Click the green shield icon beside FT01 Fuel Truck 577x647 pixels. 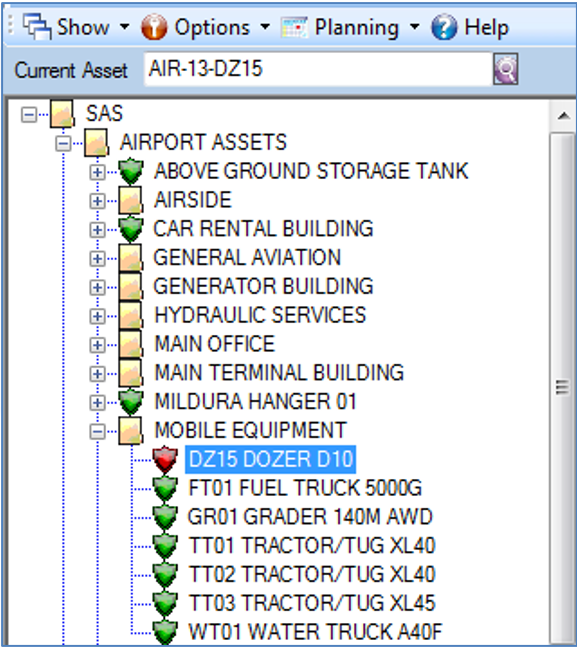(x=165, y=488)
